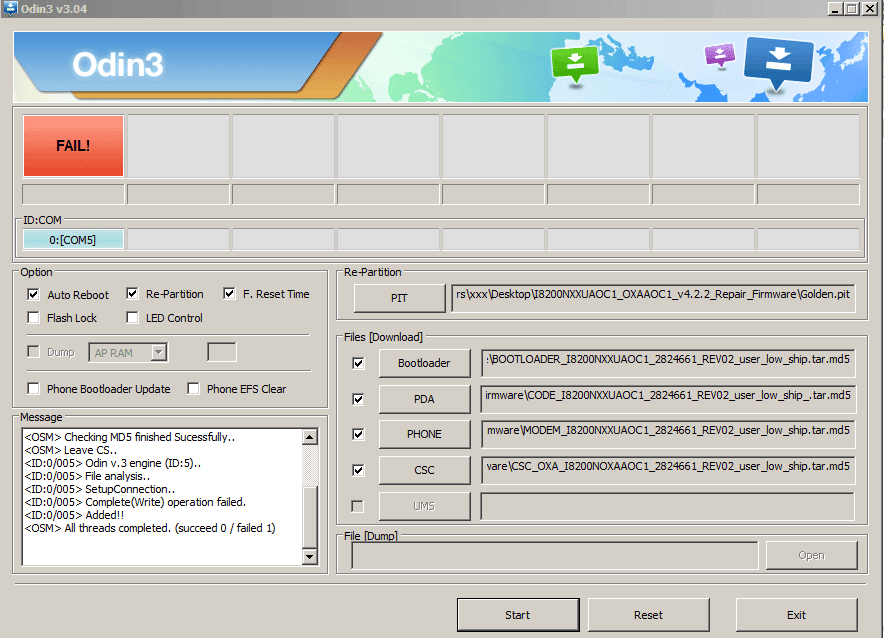Click the Bootloader file button
884x638 pixels.
pyautogui.click(x=424, y=363)
